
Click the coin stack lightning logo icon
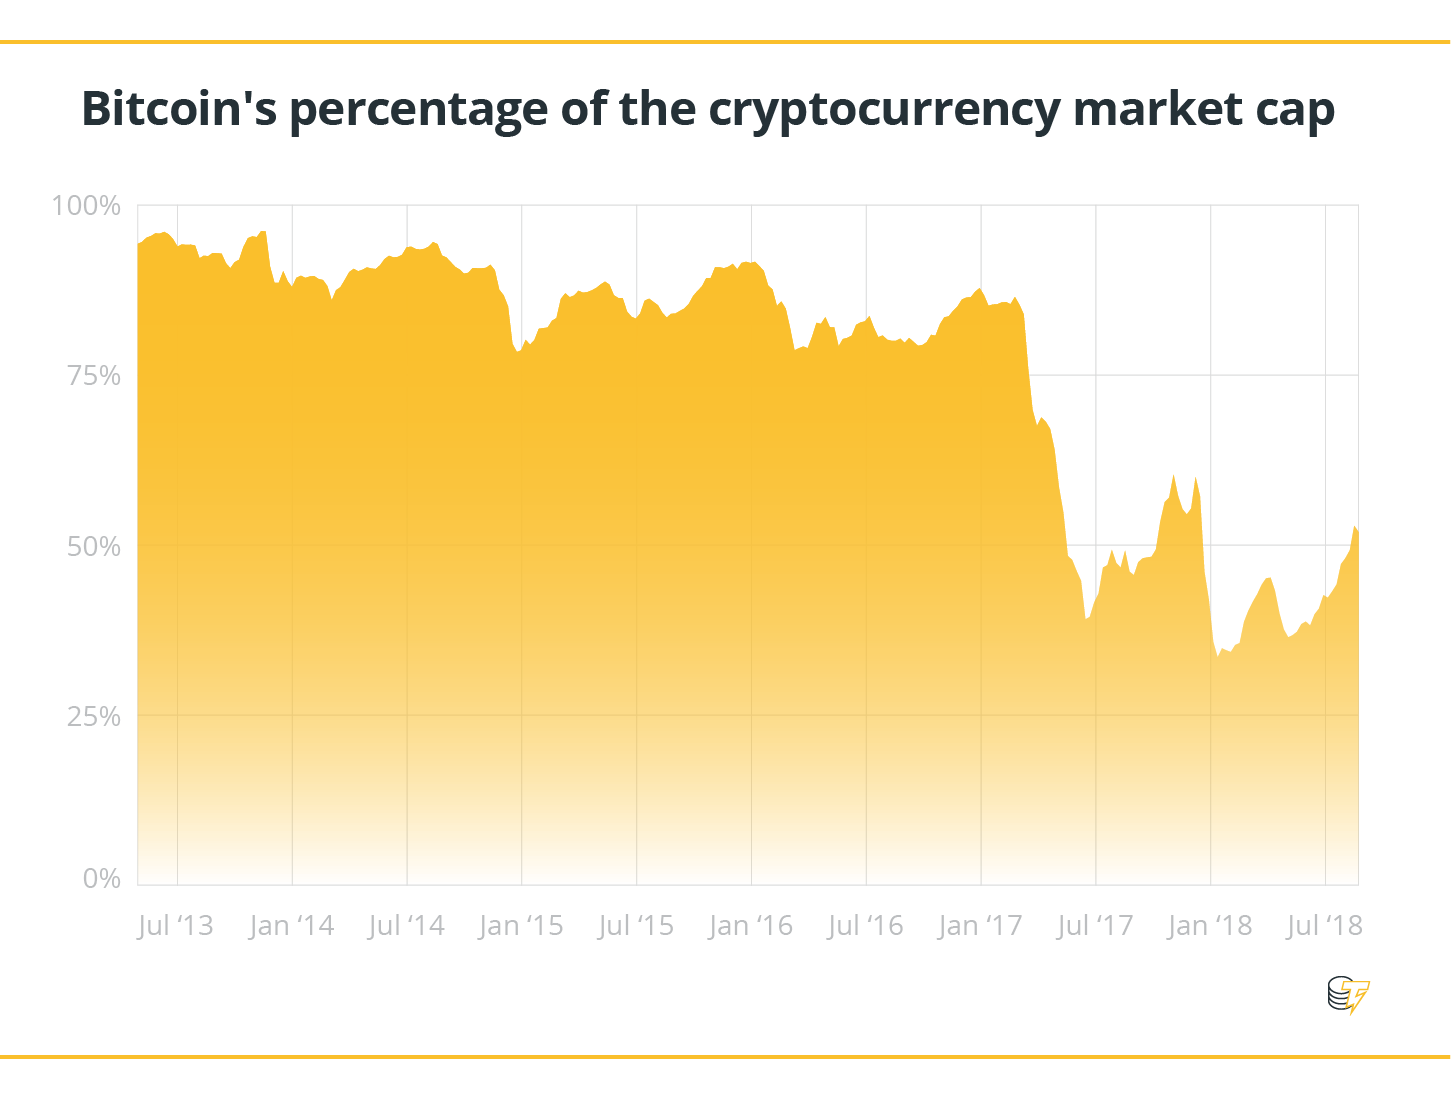[x=1348, y=995]
